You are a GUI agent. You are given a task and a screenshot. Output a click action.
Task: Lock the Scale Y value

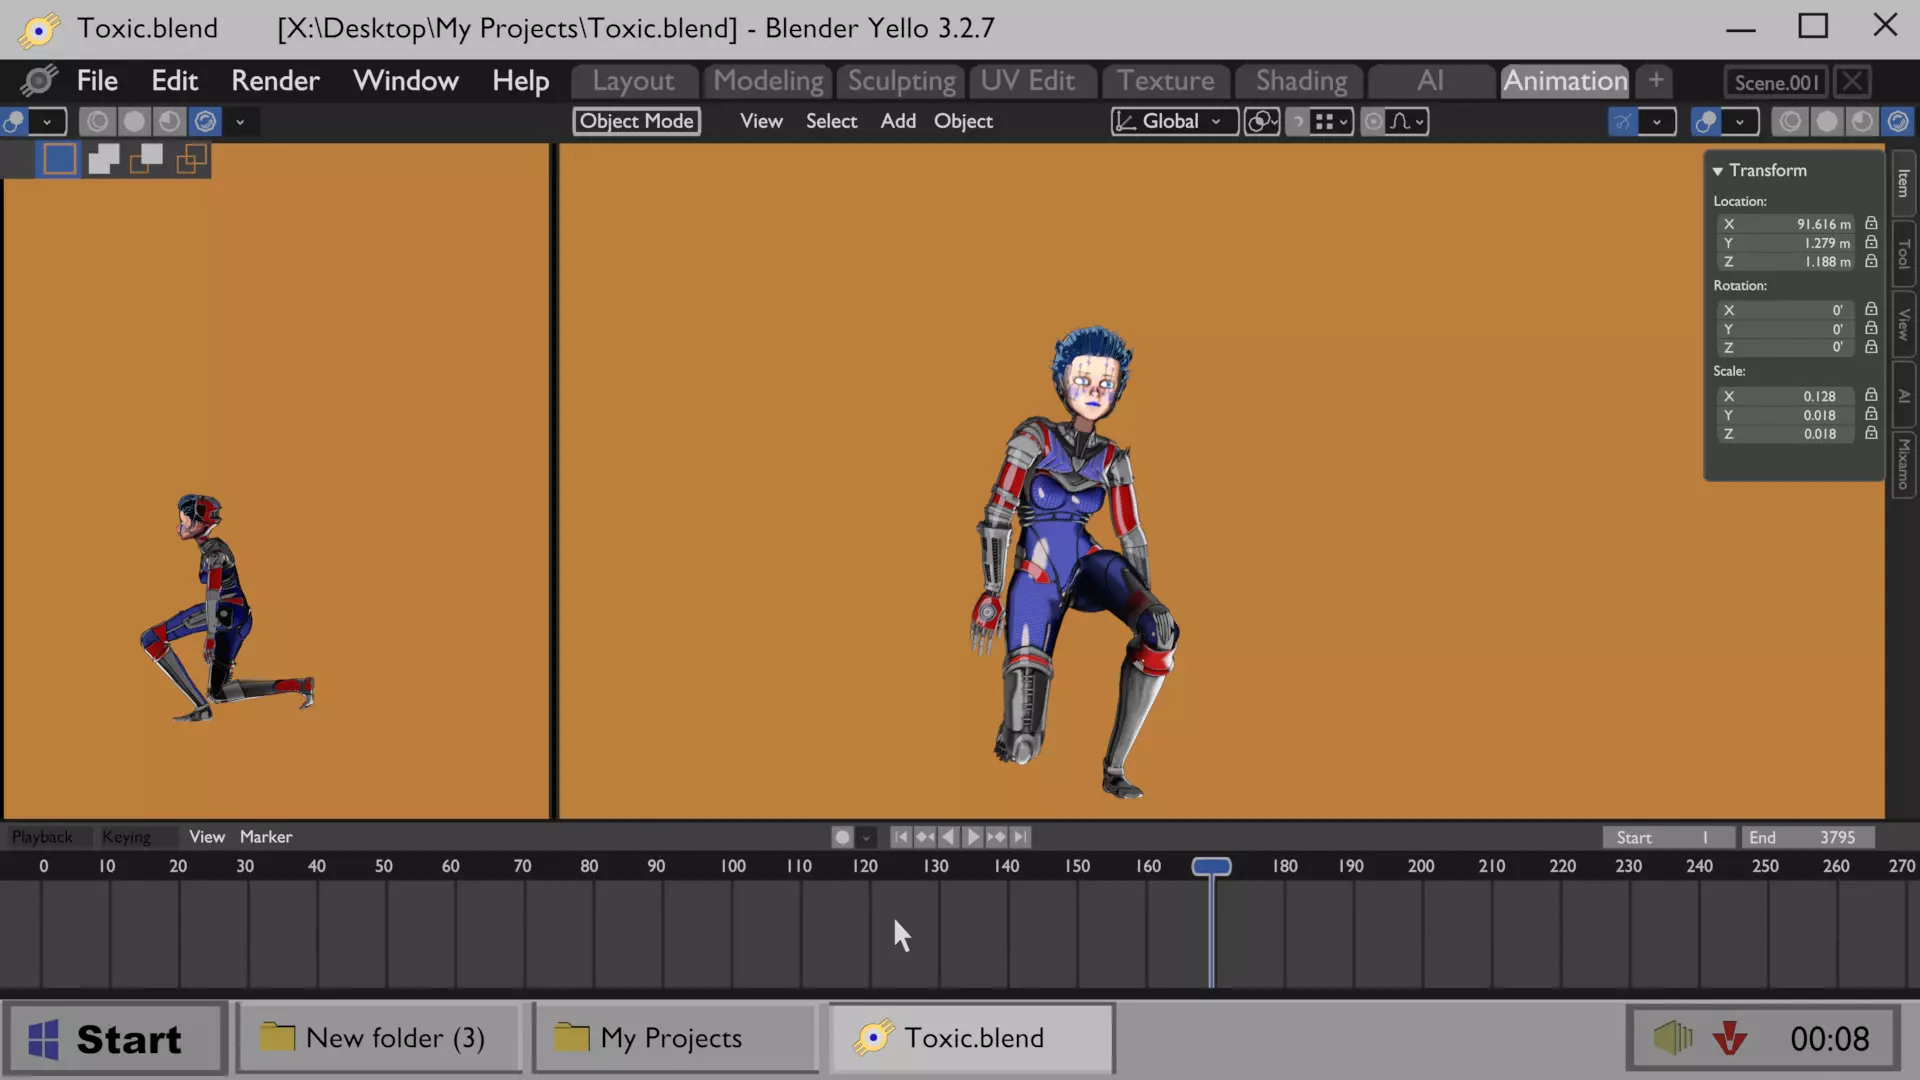tap(1871, 415)
